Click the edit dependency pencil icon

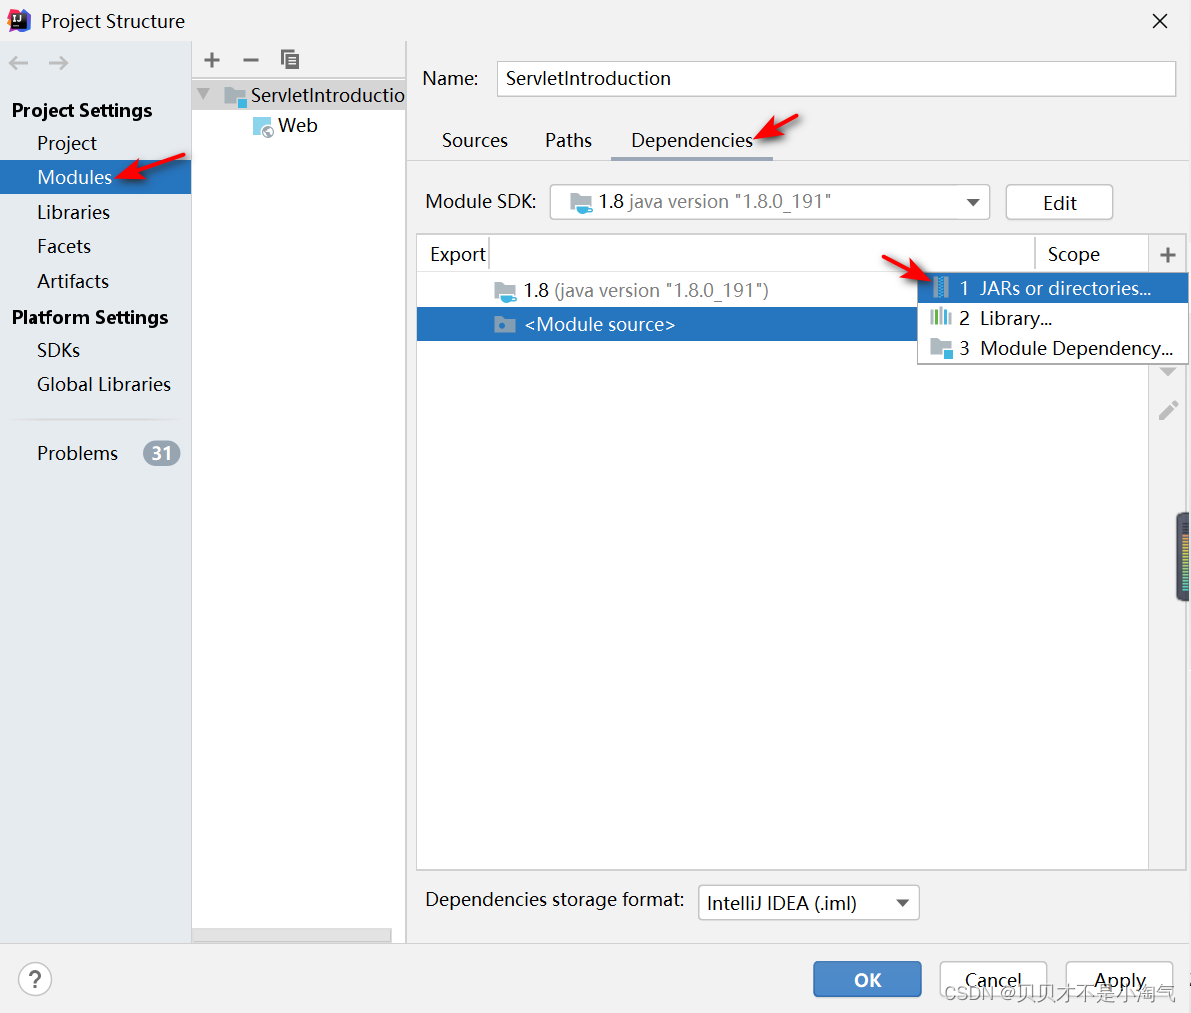point(1168,411)
